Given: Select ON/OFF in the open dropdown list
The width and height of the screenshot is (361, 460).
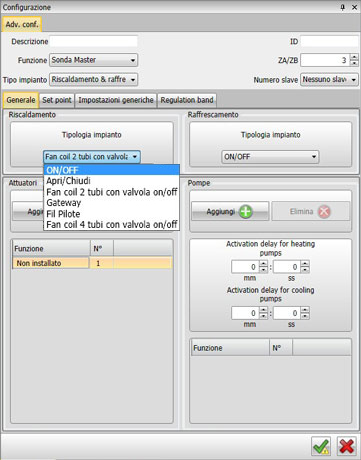Looking at the screenshot, I should point(112,170).
